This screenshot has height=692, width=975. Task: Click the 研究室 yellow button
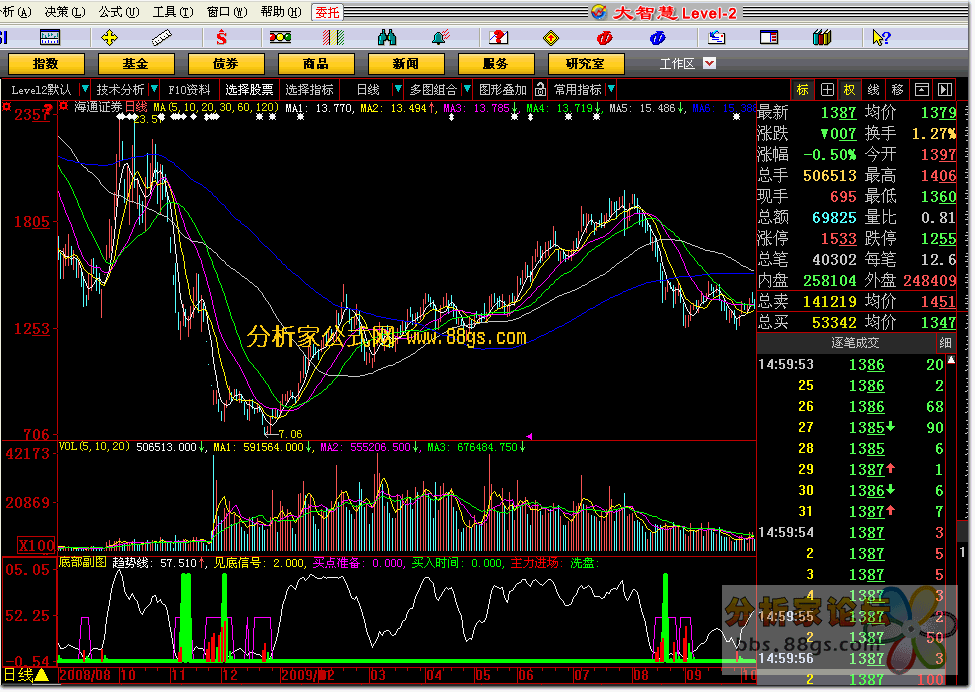(x=586, y=63)
